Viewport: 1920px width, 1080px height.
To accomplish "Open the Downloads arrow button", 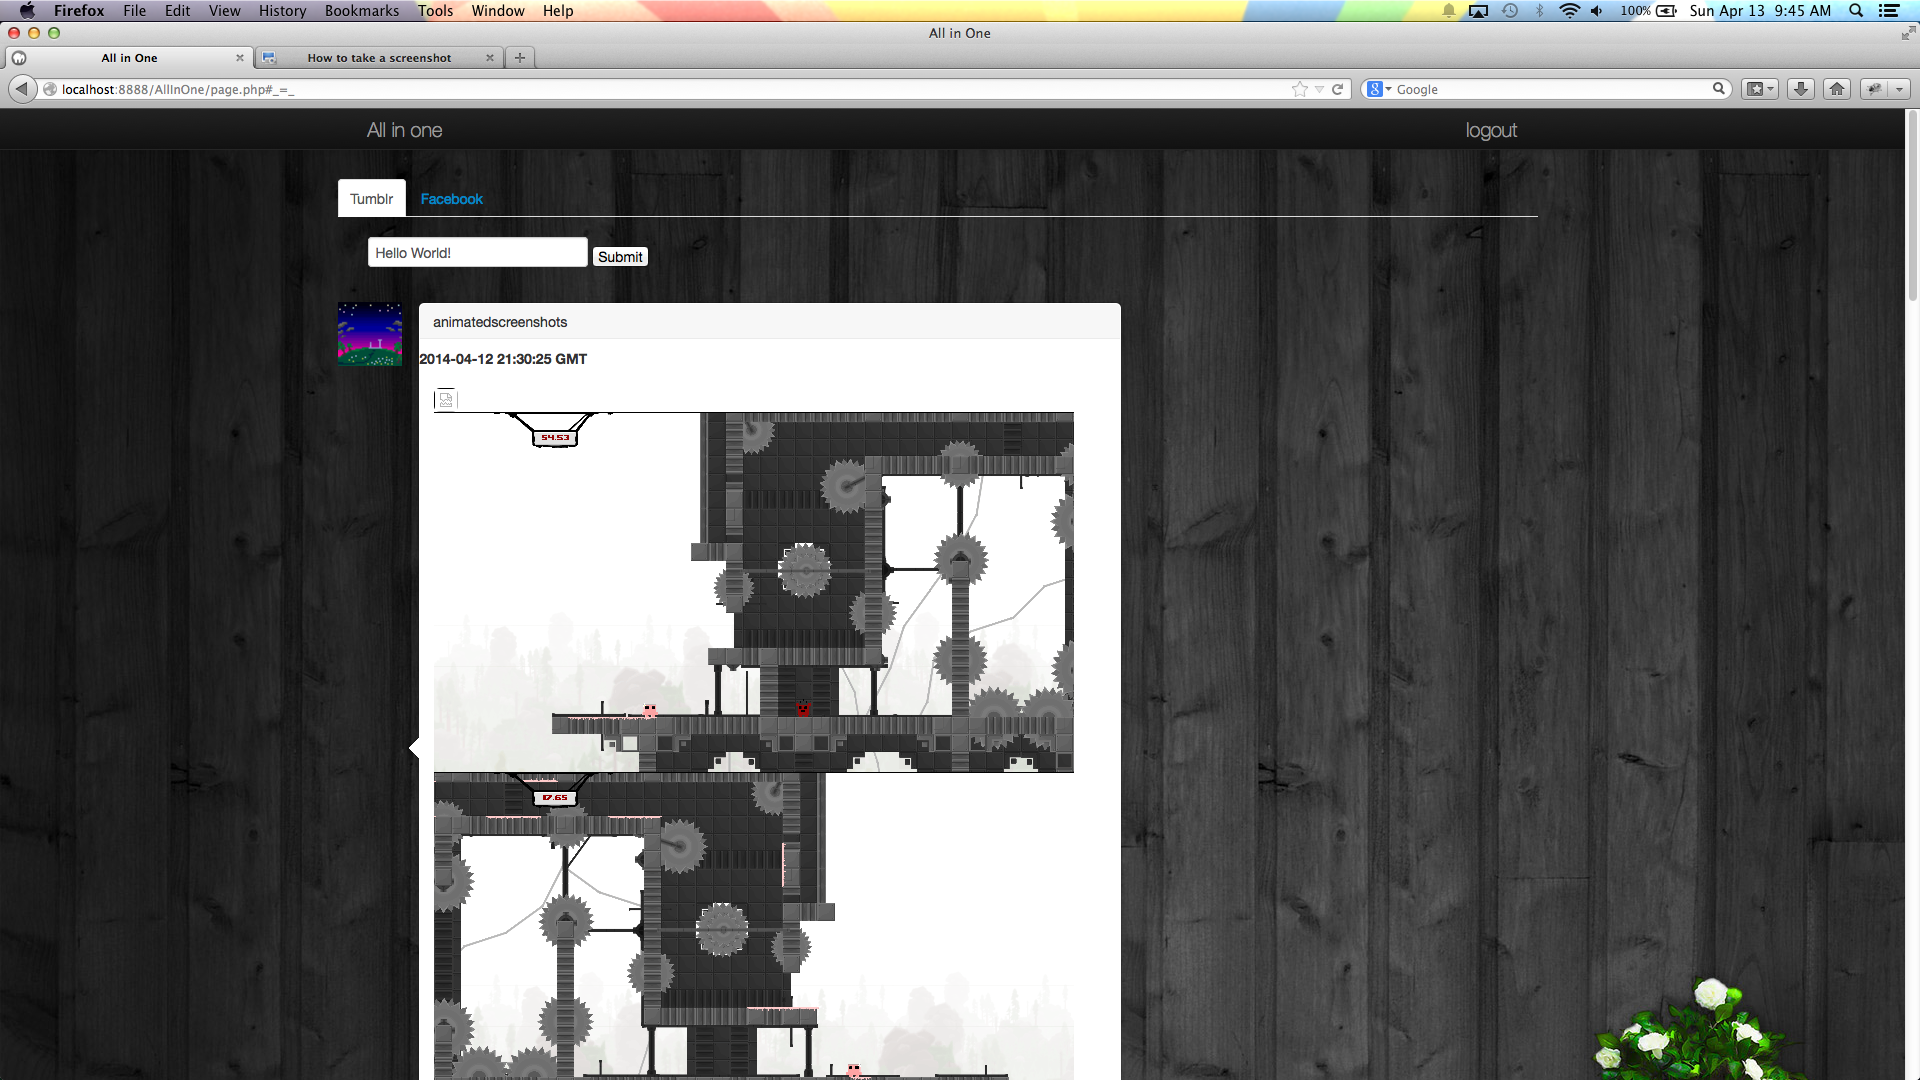I will [1801, 89].
